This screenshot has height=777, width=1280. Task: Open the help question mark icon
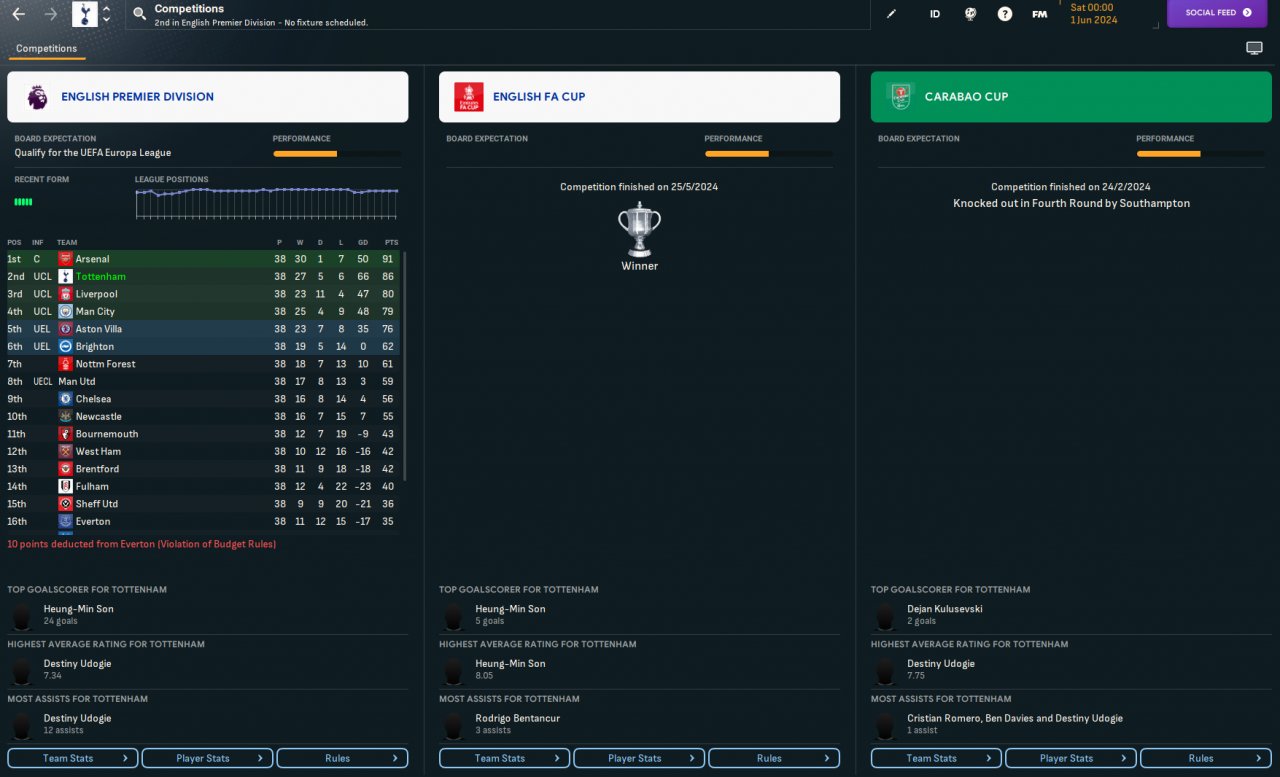[1005, 14]
